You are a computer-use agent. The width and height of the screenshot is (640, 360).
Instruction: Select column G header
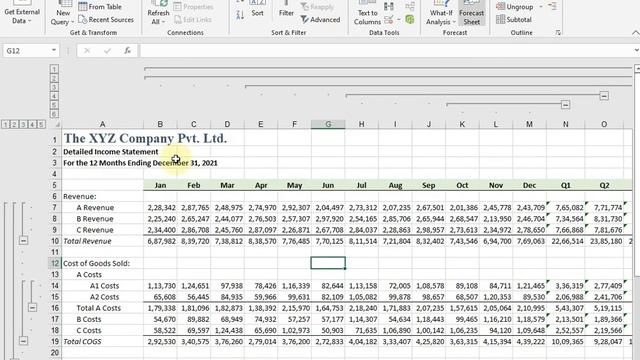(328, 124)
